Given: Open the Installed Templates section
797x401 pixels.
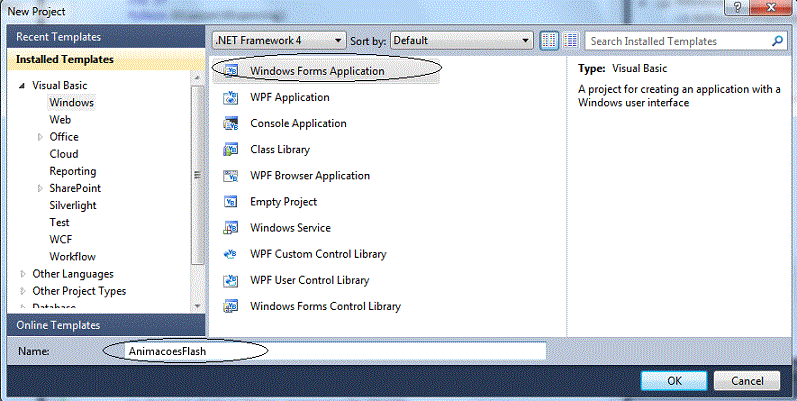Looking at the screenshot, I should pos(106,59).
